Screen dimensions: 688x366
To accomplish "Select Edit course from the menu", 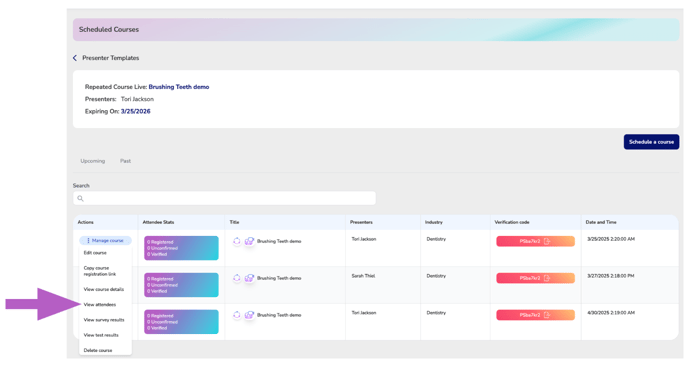I will pyautogui.click(x=95, y=253).
